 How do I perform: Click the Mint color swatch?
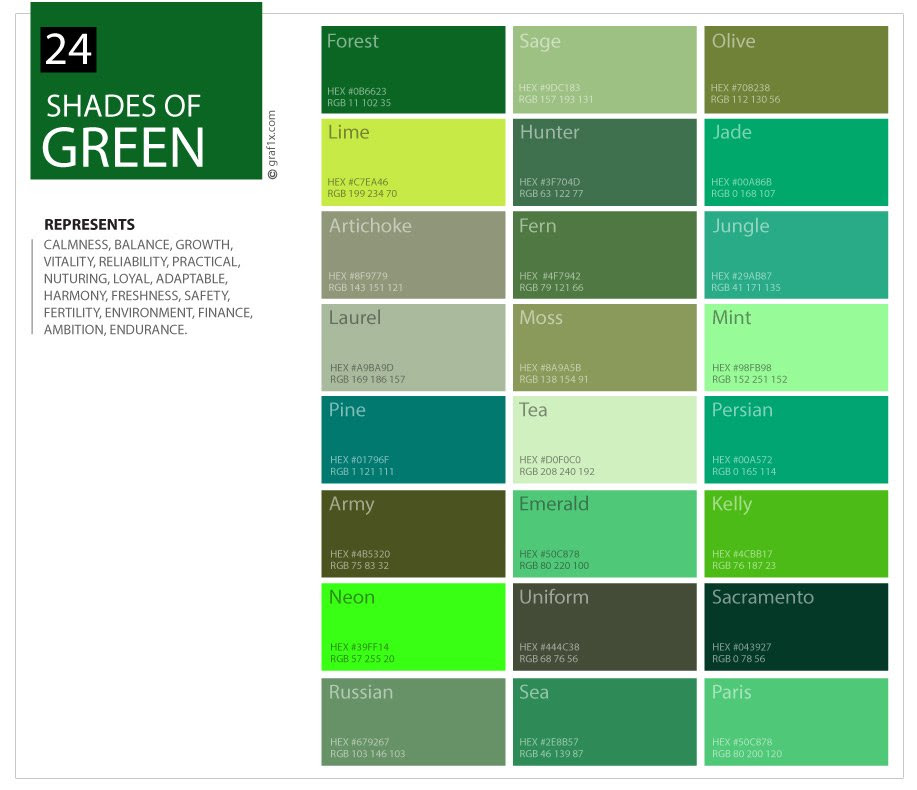click(x=796, y=346)
